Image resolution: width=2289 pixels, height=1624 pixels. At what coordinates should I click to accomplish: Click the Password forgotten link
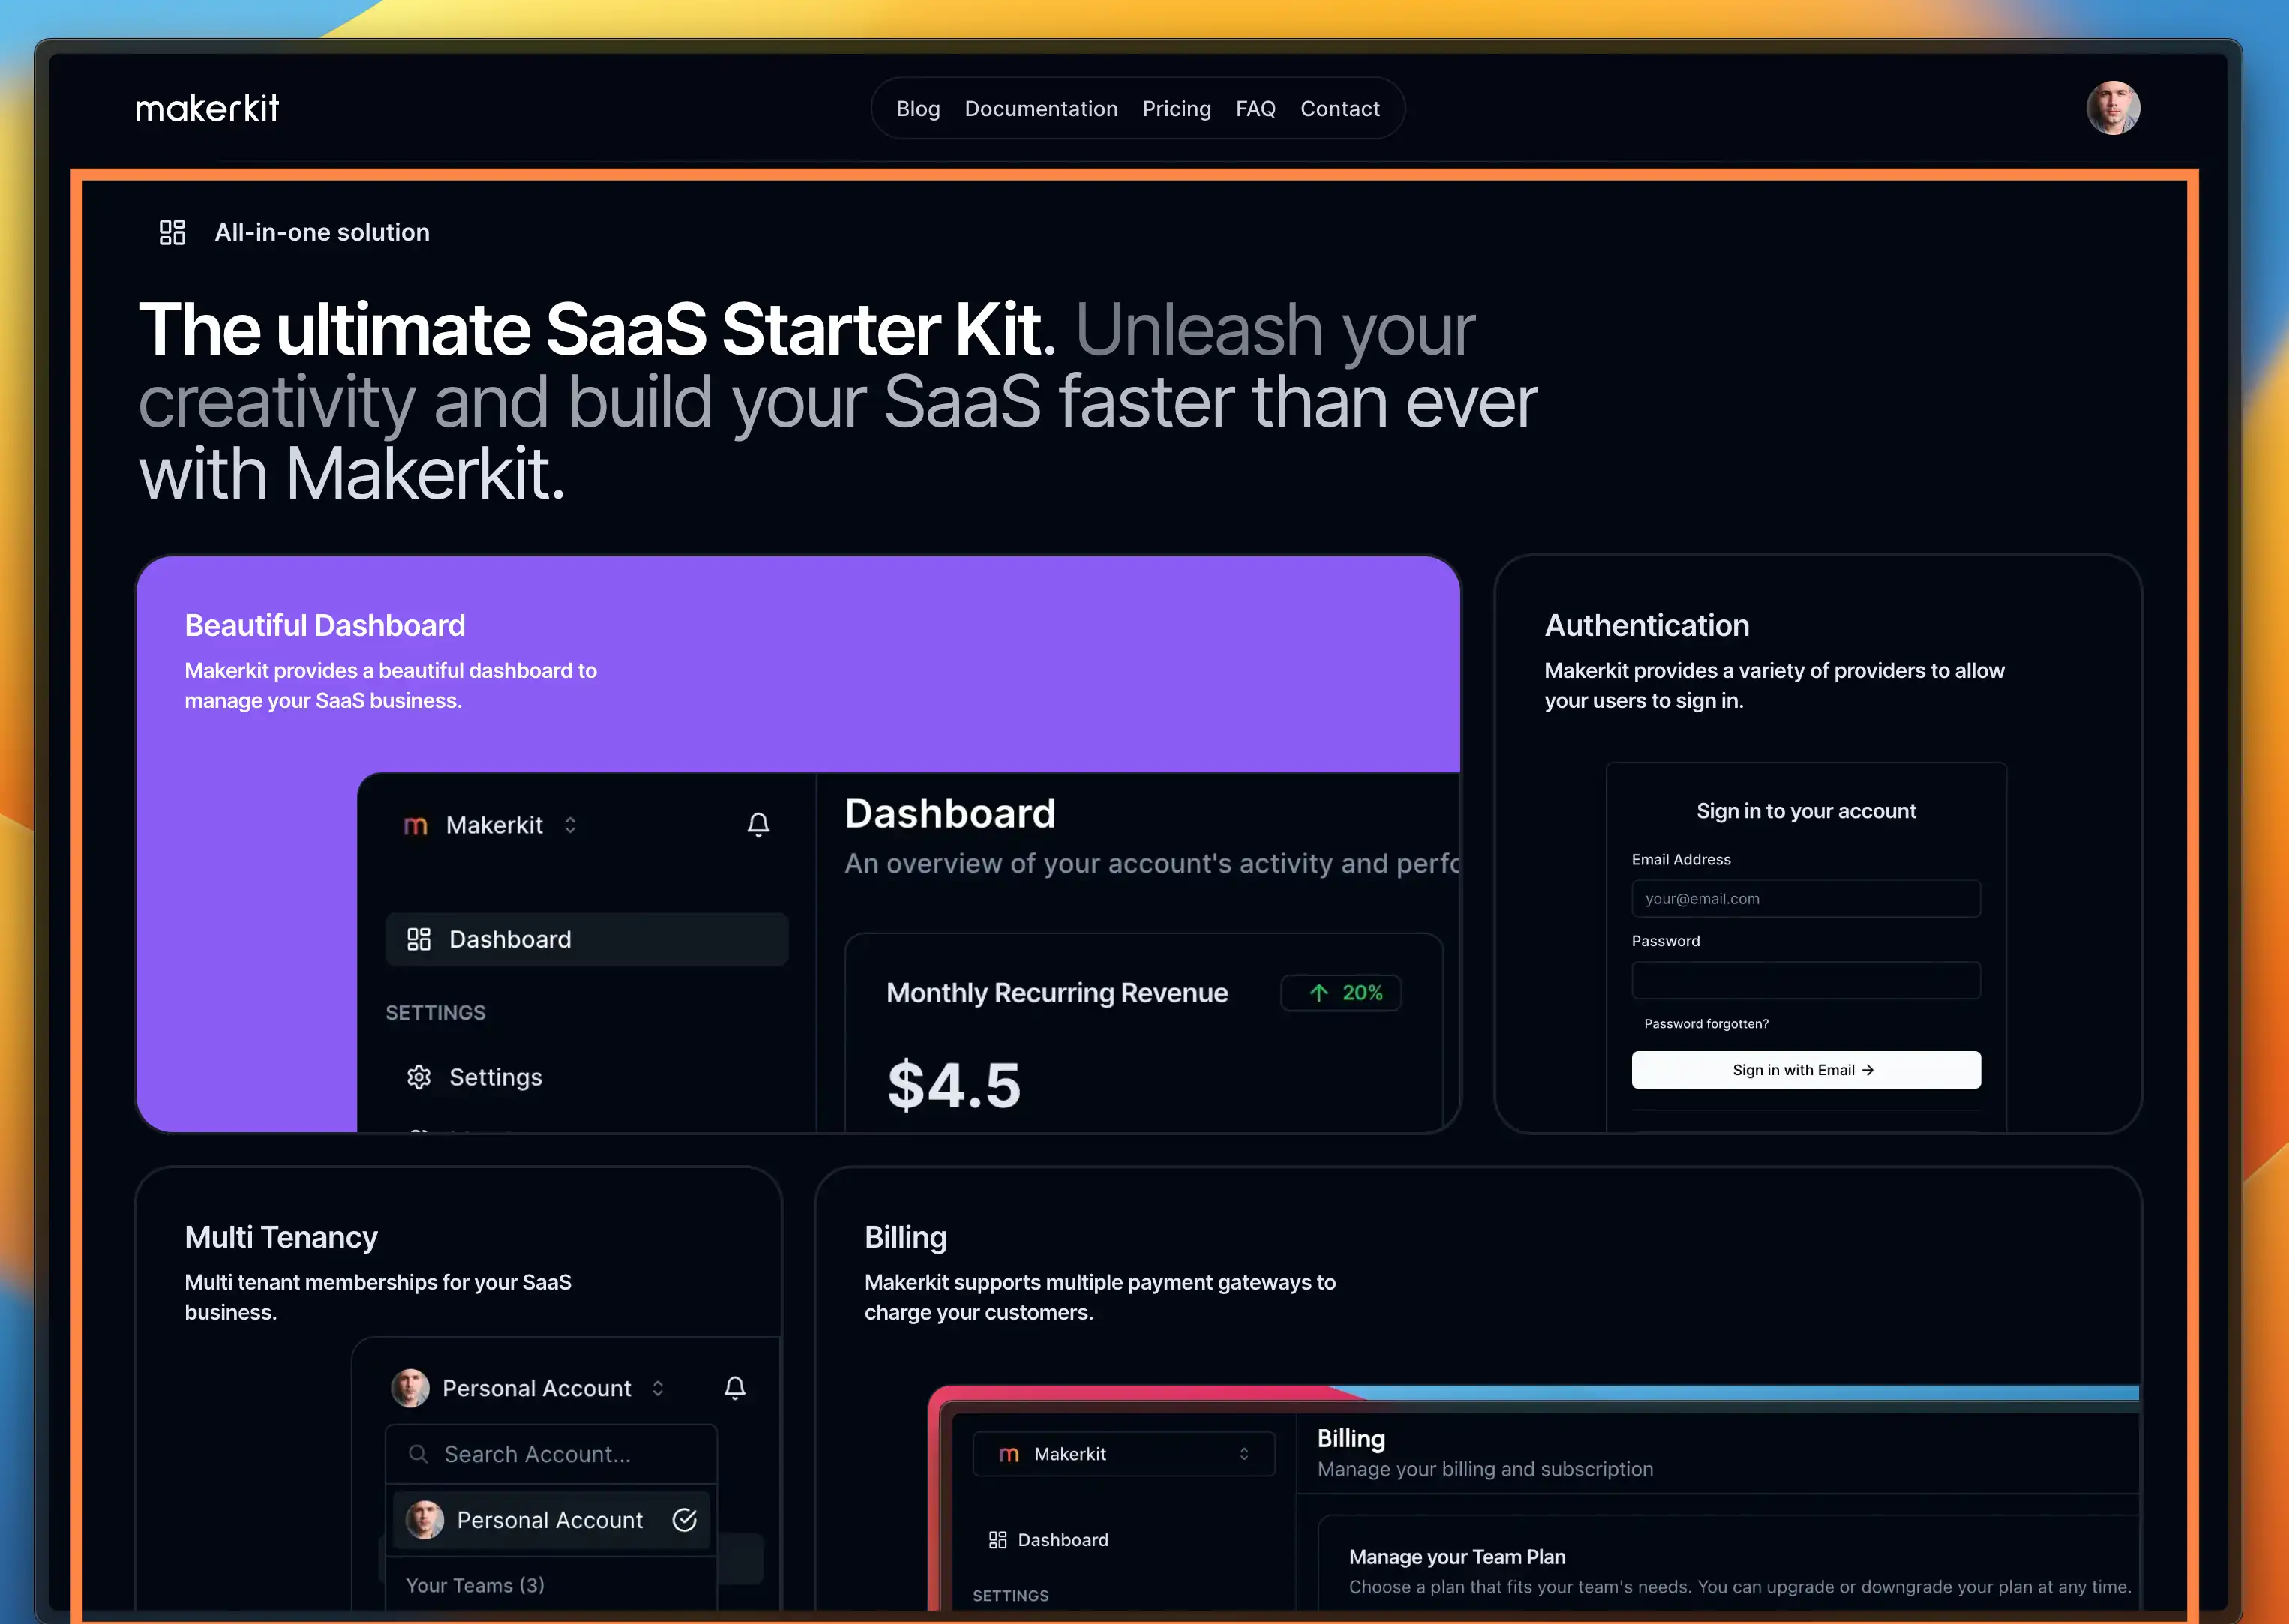pyautogui.click(x=1706, y=1024)
